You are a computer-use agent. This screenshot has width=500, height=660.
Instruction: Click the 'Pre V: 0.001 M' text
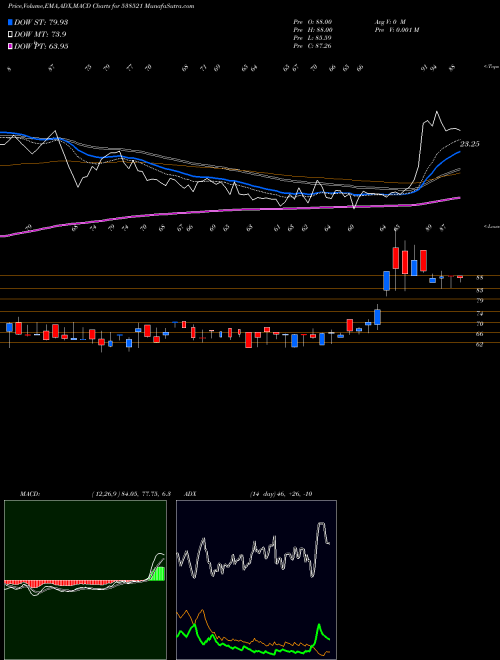coord(396,30)
